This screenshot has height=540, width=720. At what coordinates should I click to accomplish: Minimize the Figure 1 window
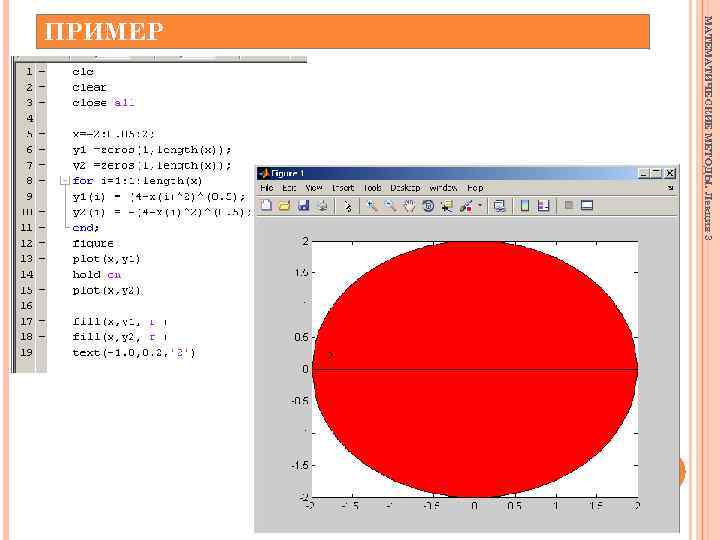[644, 173]
